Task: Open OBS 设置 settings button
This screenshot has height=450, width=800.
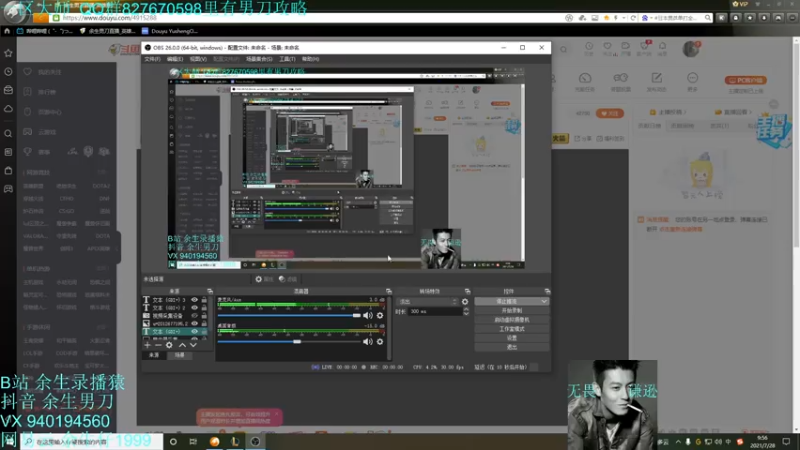Action: coord(512,338)
